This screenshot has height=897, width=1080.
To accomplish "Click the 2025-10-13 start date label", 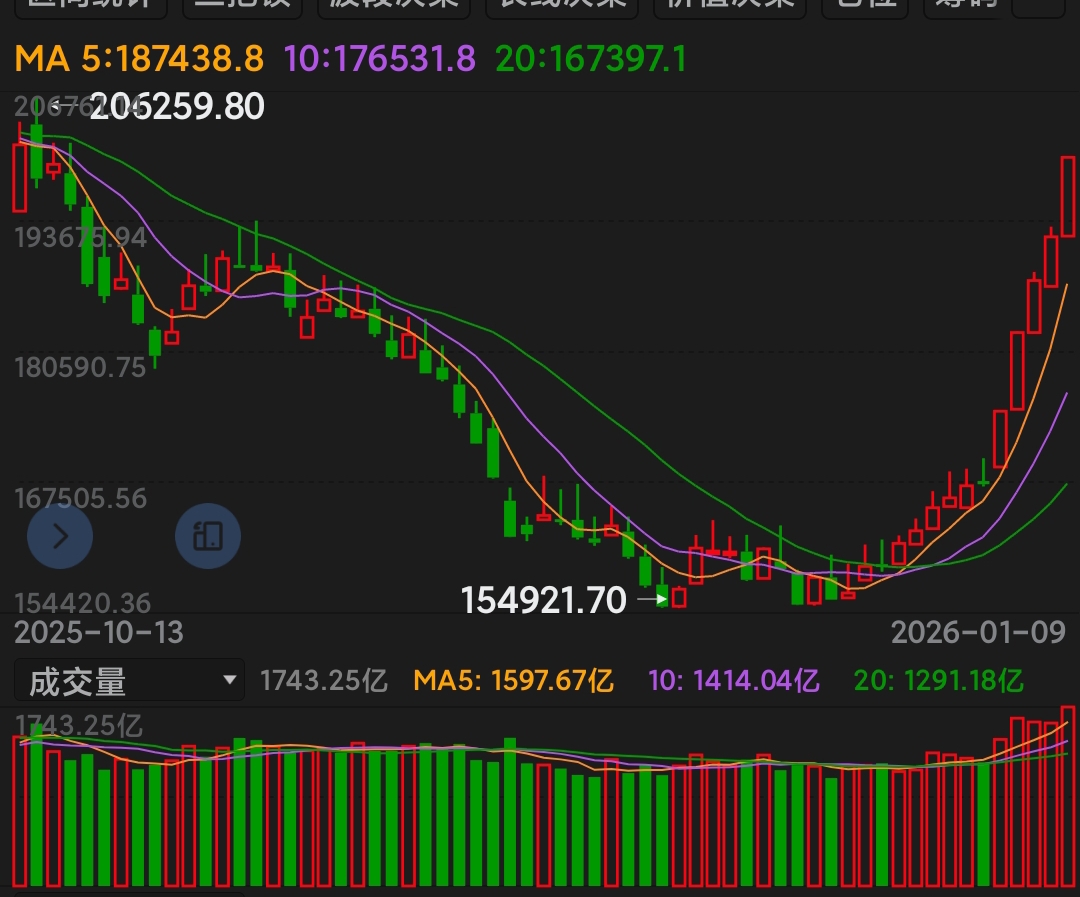I will click(x=99, y=632).
